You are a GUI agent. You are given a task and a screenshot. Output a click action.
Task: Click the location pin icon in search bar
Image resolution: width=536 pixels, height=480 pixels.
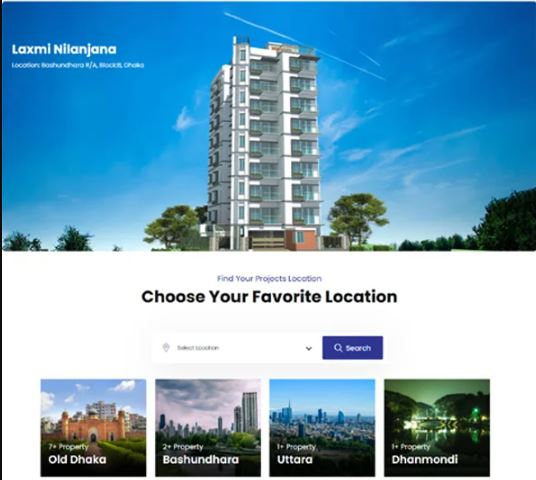166,348
